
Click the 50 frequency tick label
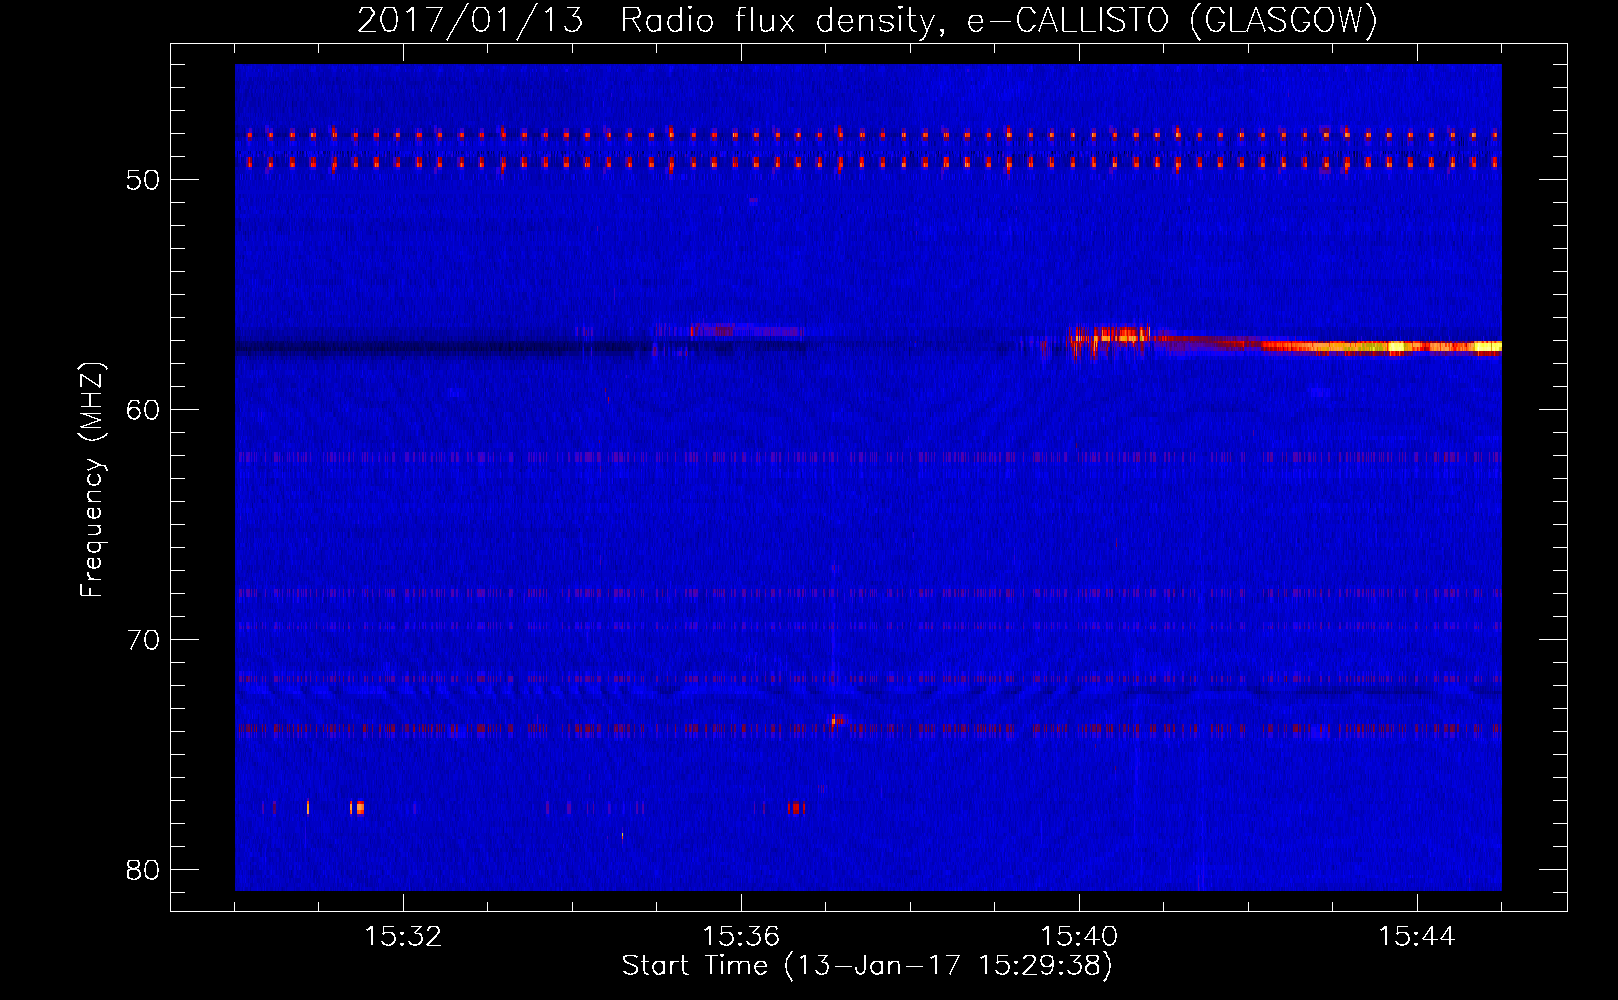click(x=143, y=180)
